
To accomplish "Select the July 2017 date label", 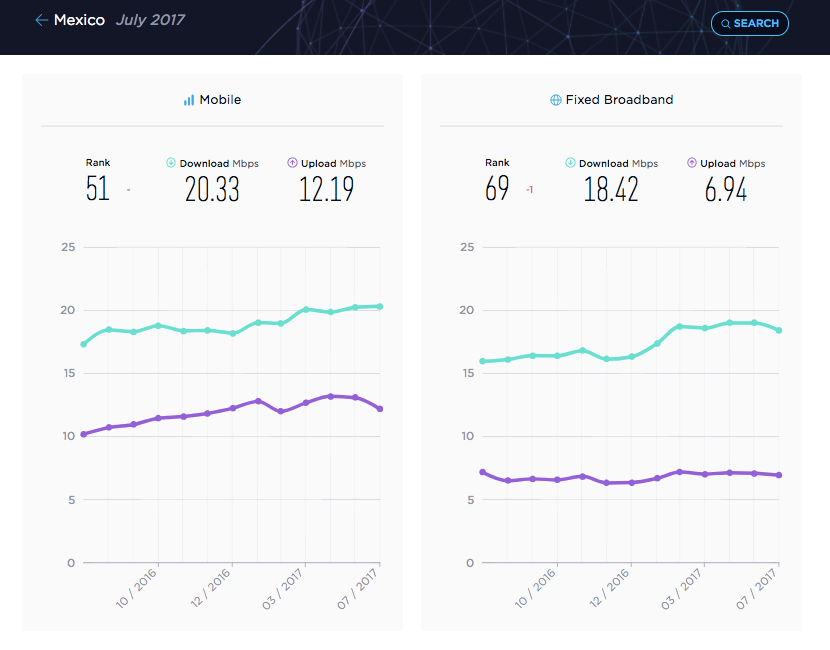I will 150,20.
